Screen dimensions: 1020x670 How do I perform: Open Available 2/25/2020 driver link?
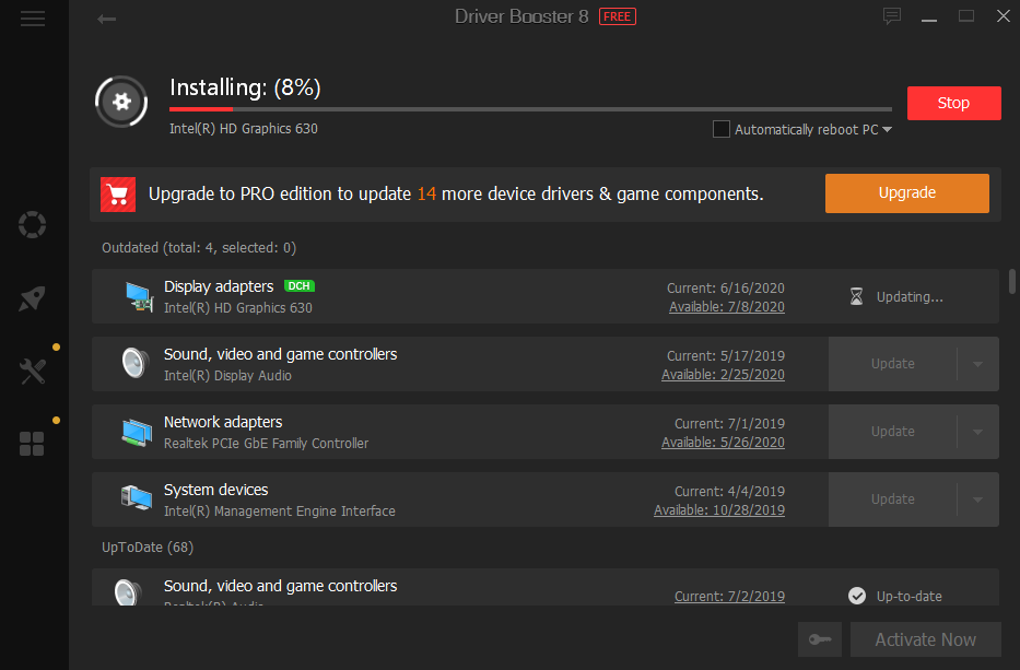[723, 375]
